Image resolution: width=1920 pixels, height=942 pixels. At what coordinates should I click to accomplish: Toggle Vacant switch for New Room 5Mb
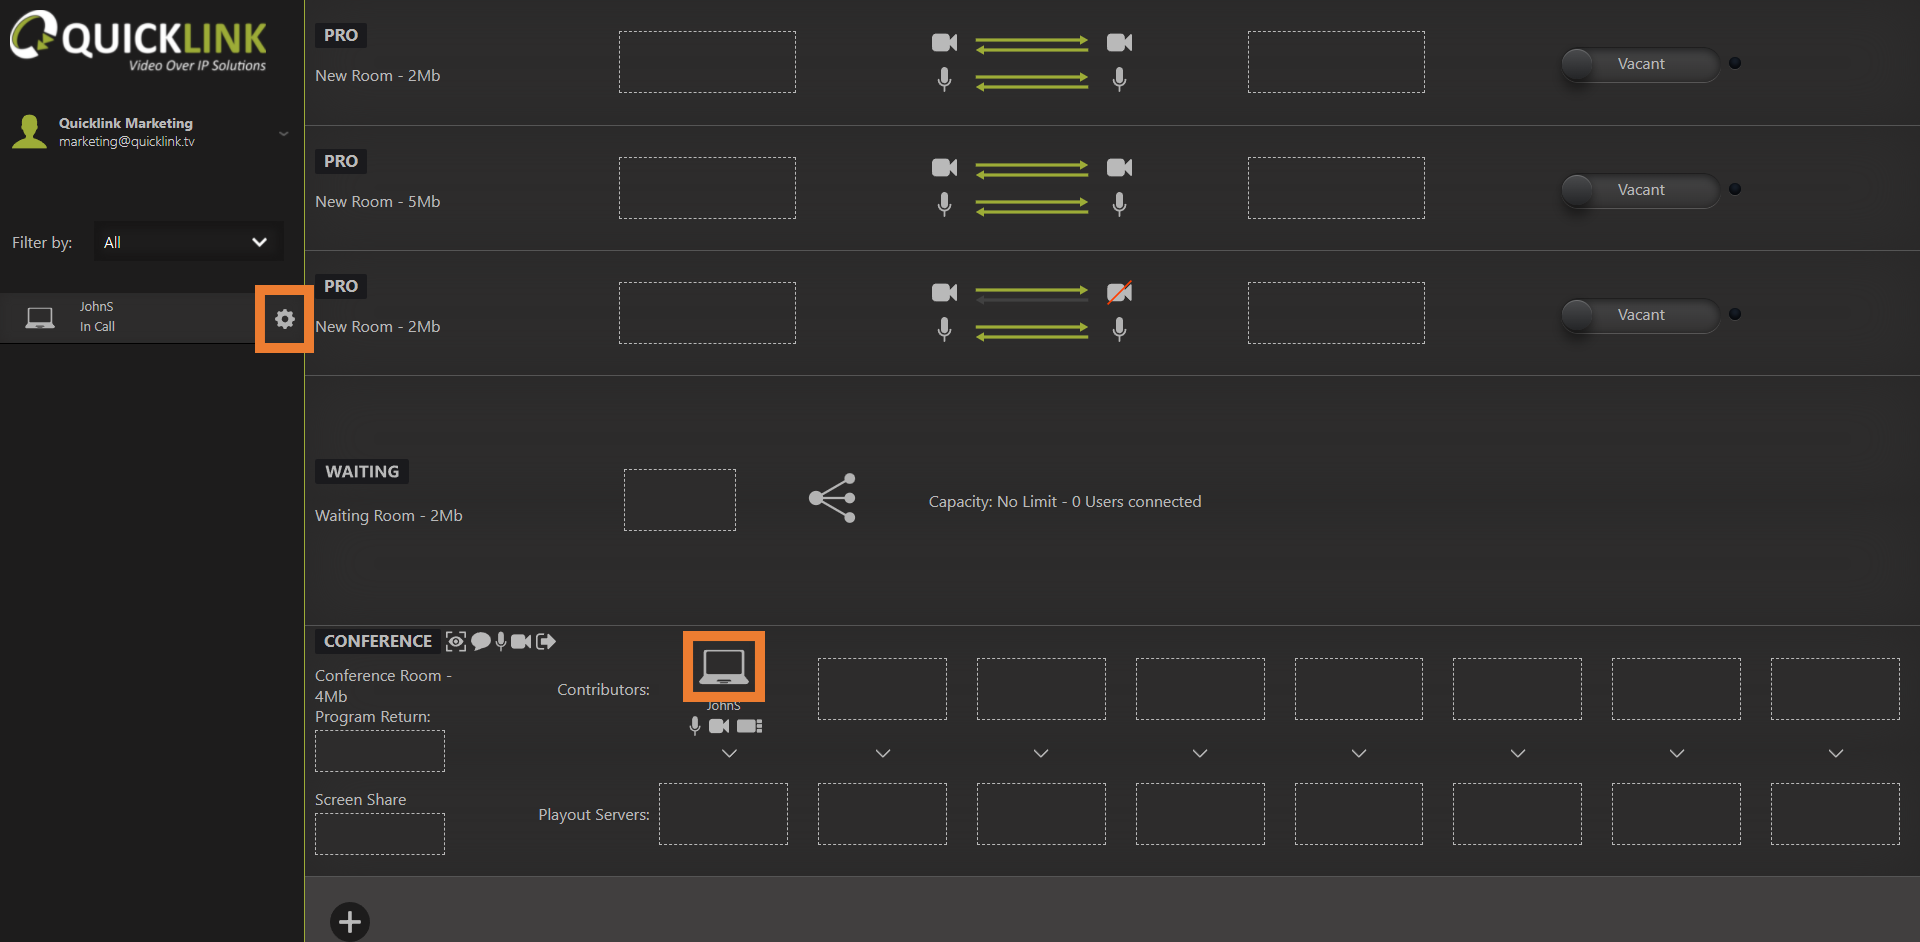(1639, 190)
